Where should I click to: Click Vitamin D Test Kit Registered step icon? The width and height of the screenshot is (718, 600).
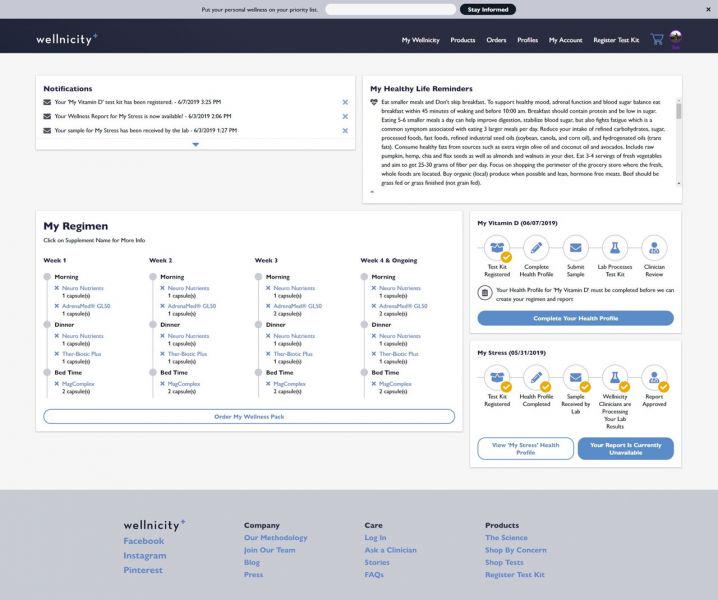(497, 248)
